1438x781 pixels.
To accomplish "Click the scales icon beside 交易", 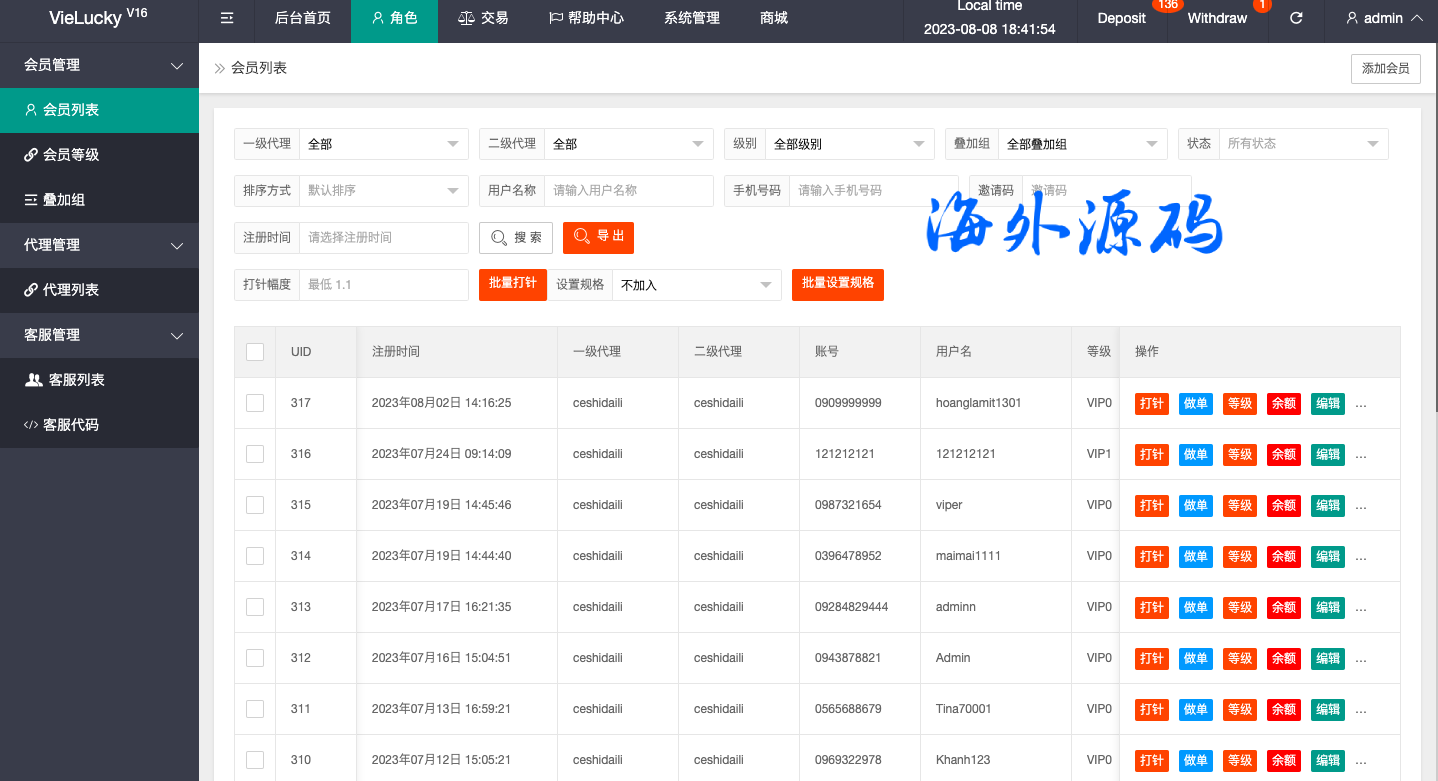I will (466, 18).
